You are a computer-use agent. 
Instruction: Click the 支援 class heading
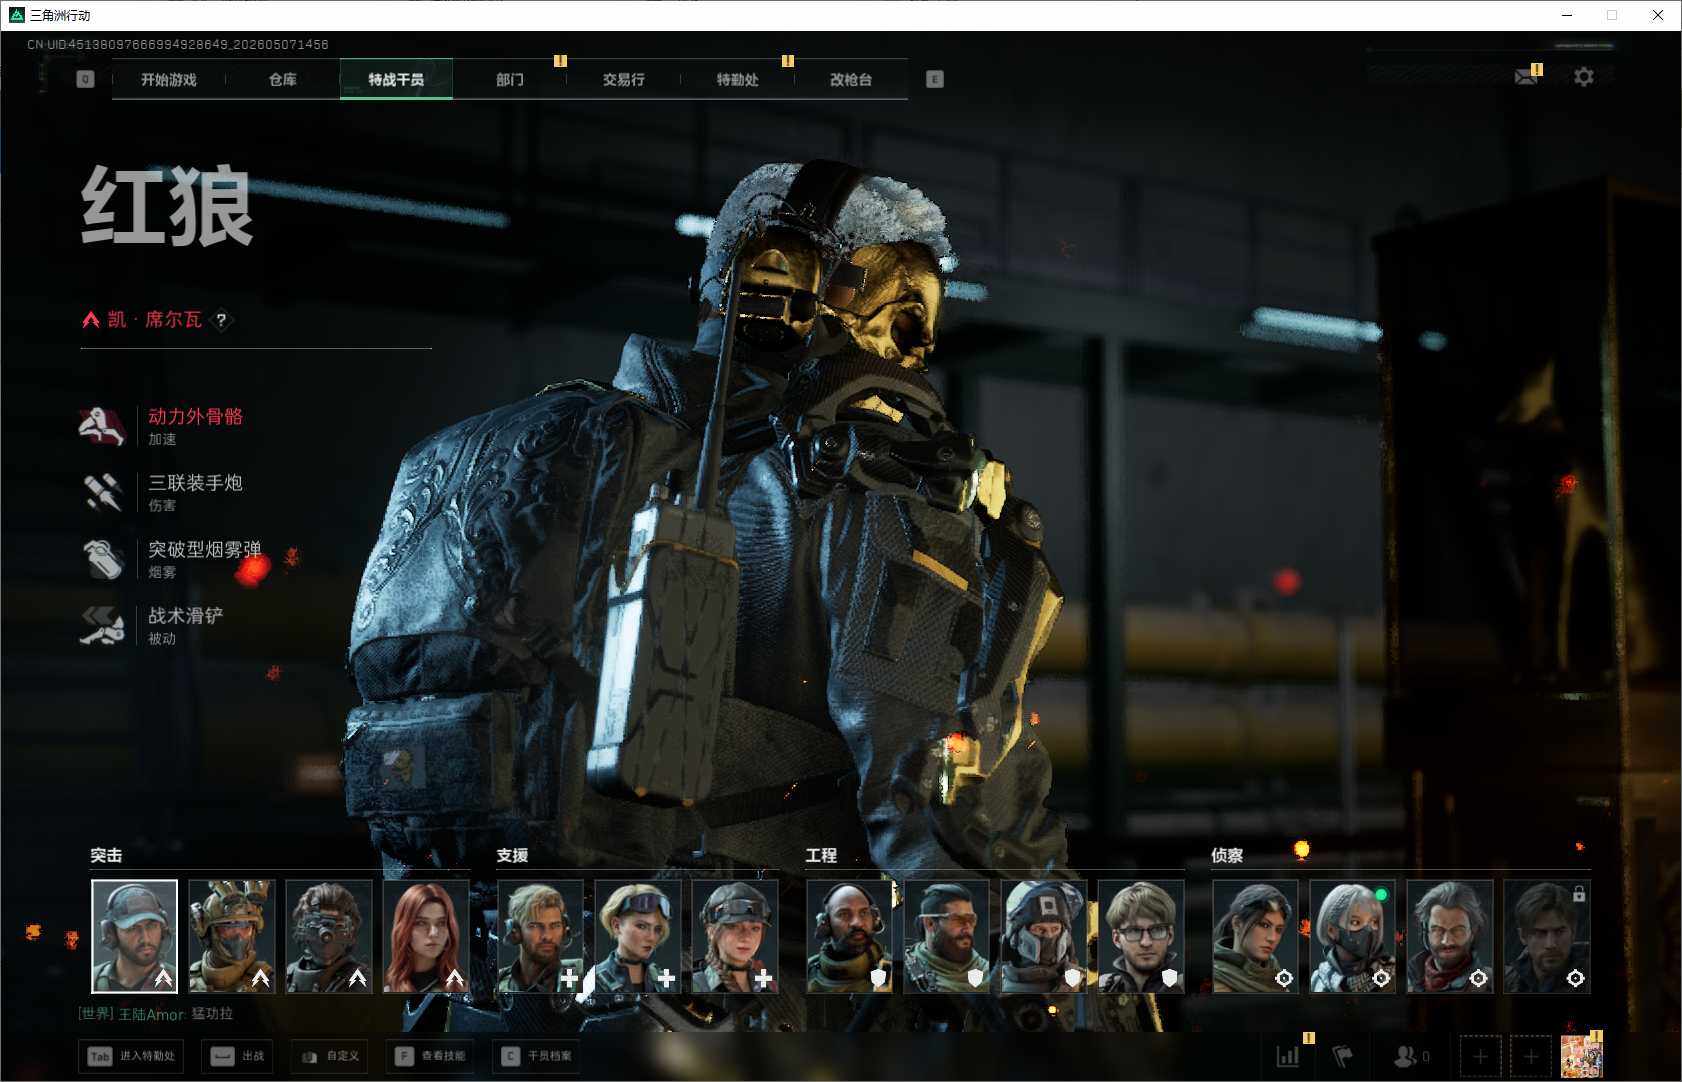tap(512, 856)
